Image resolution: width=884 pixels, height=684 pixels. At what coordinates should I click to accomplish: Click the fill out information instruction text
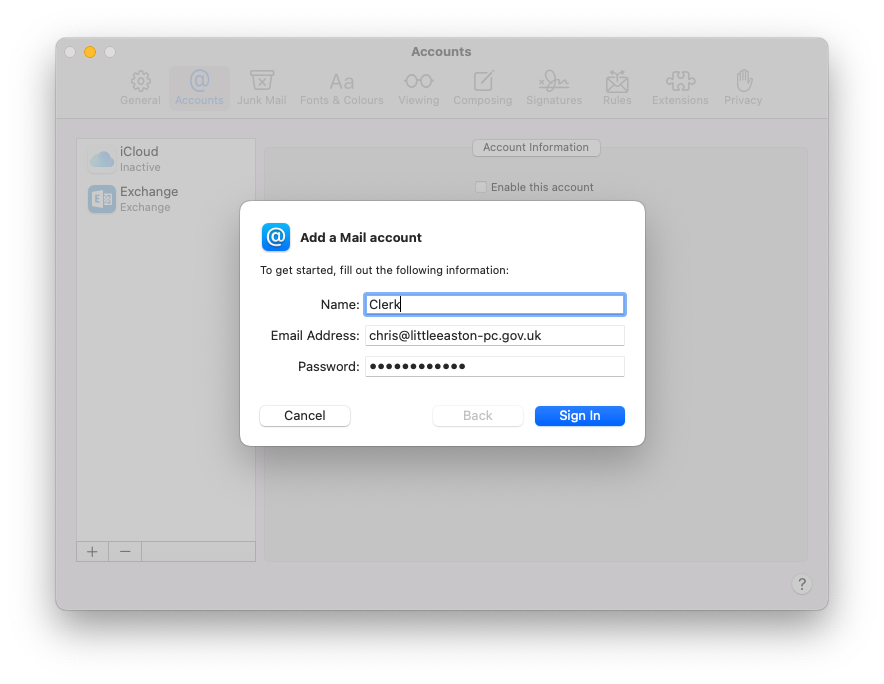point(384,270)
